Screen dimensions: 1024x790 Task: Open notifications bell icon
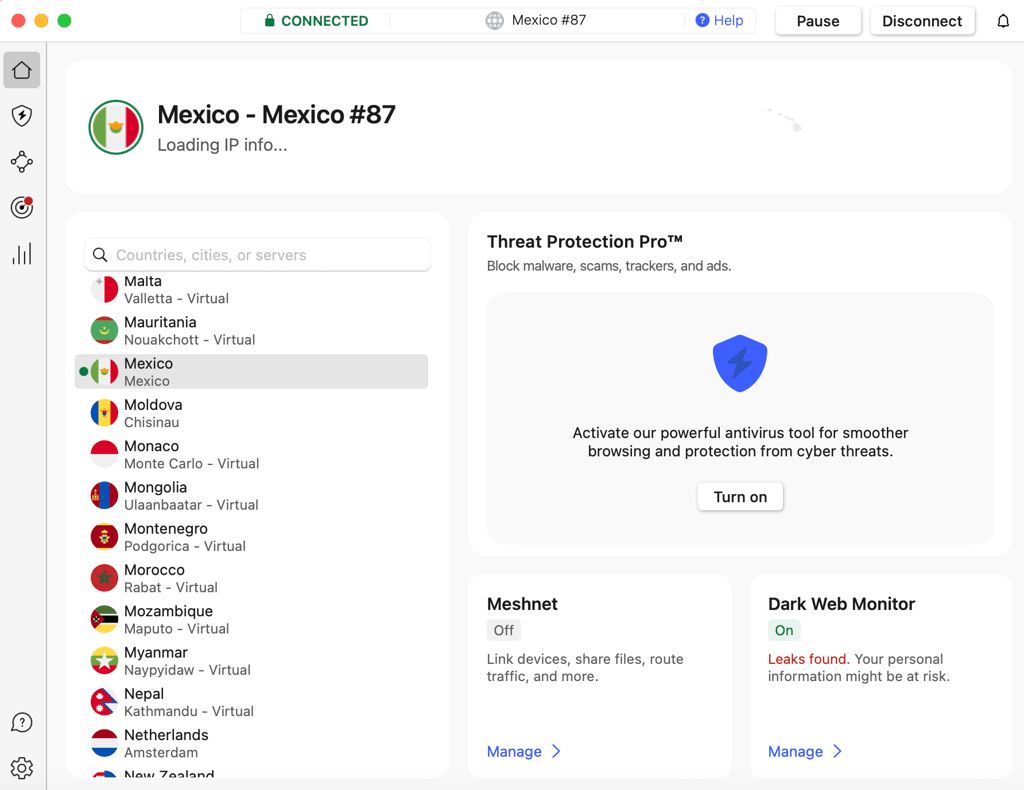pyautogui.click(x=1003, y=21)
